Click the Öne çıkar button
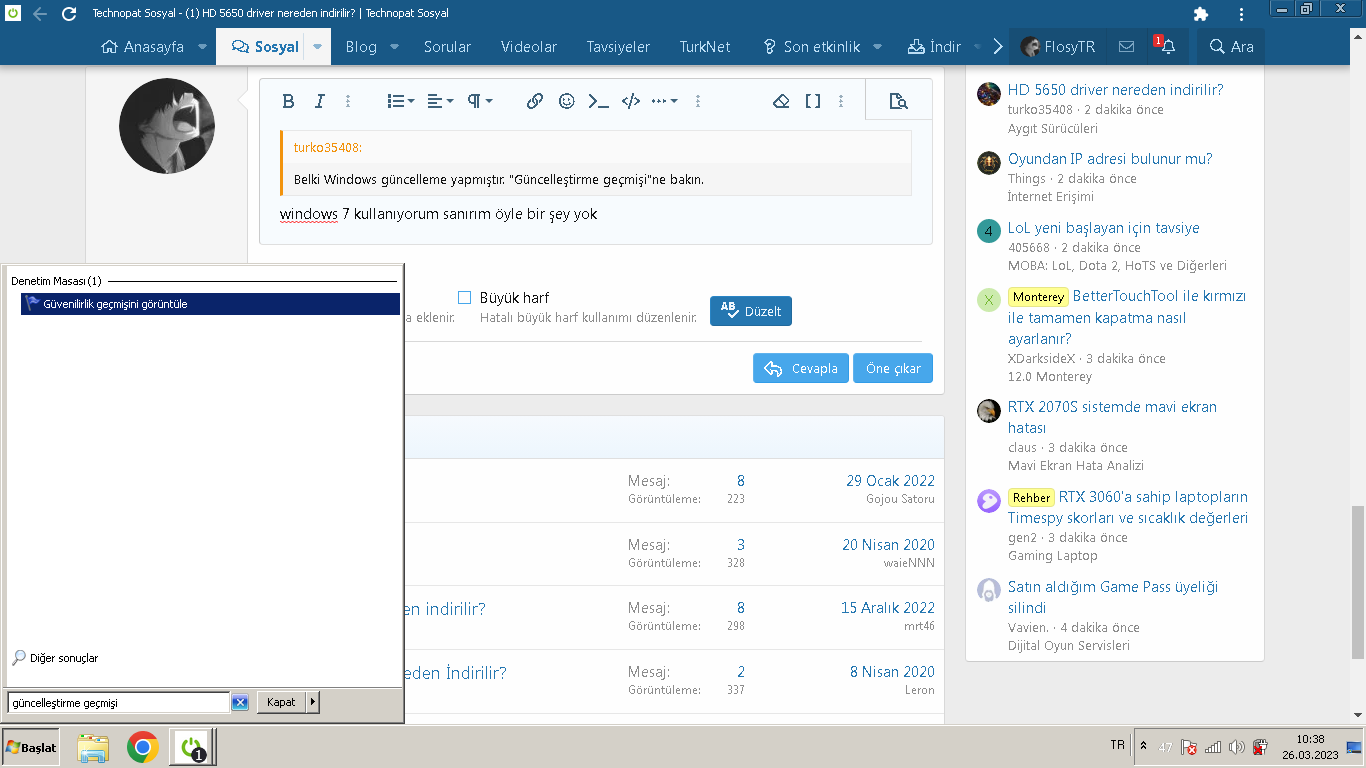Image resolution: width=1366 pixels, height=768 pixels. coord(893,368)
